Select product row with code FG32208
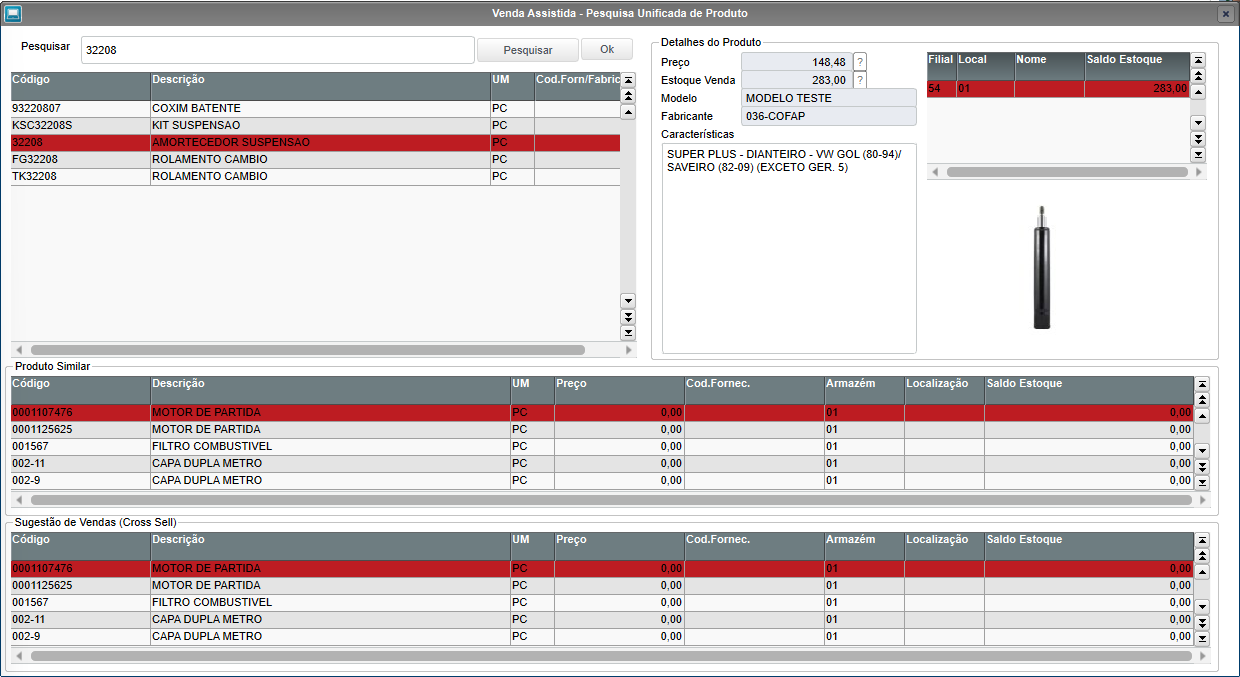The width and height of the screenshot is (1240, 677). point(315,159)
